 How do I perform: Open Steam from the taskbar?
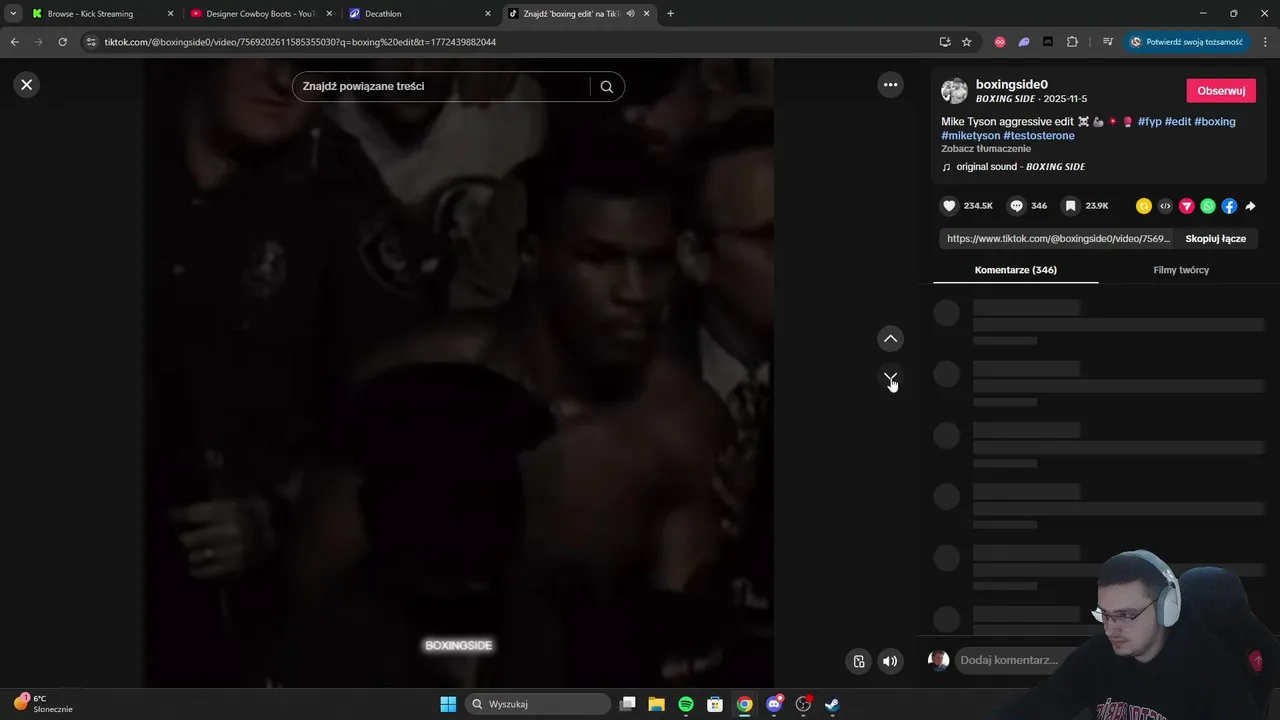832,704
